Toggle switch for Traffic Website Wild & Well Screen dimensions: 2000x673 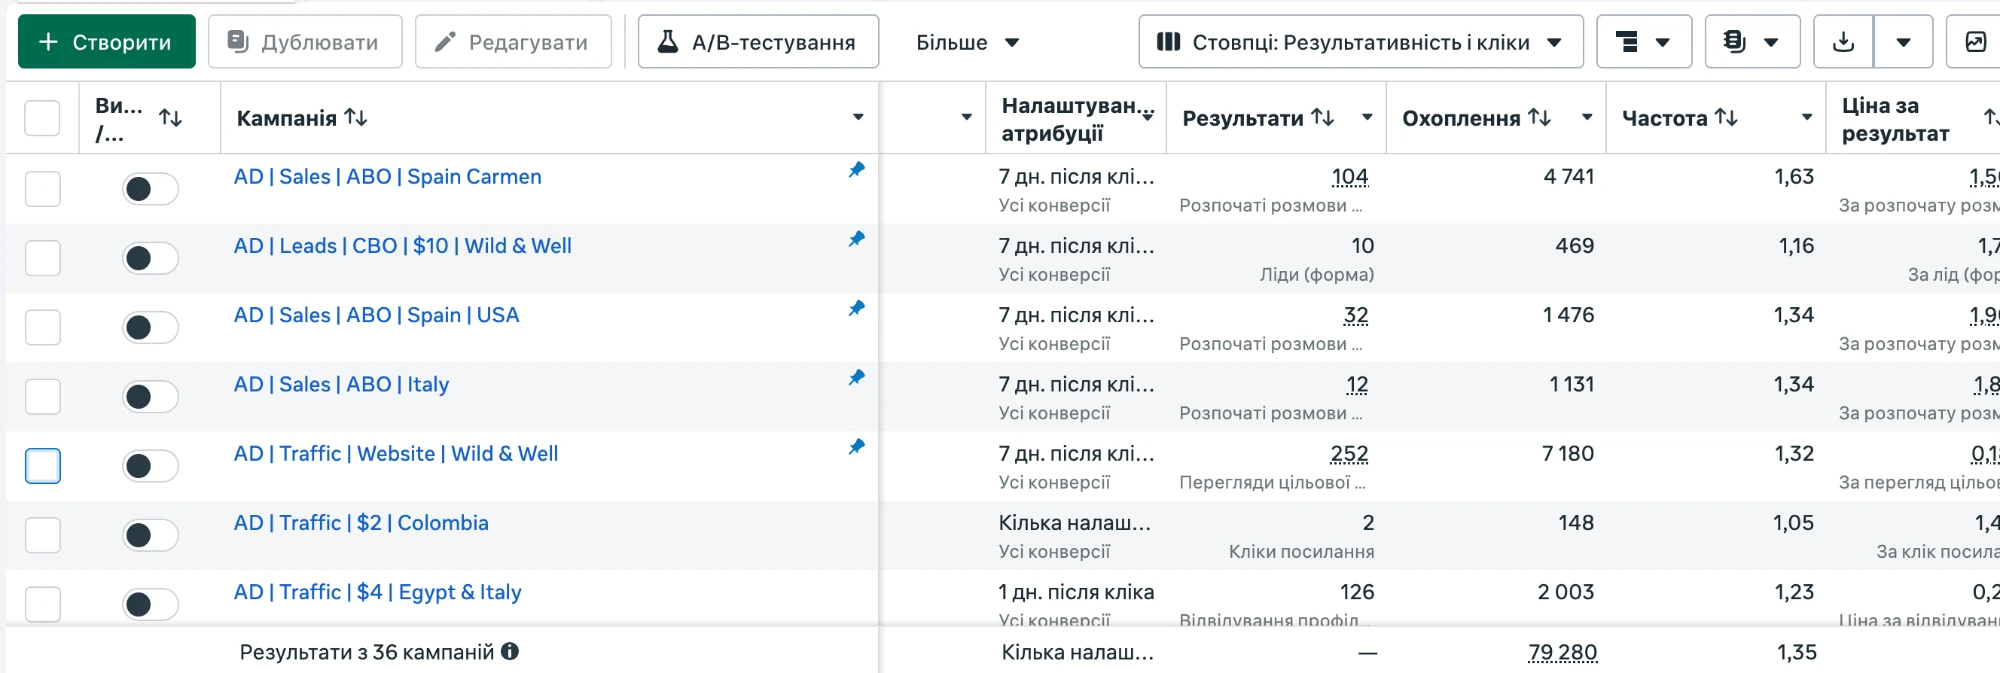150,466
